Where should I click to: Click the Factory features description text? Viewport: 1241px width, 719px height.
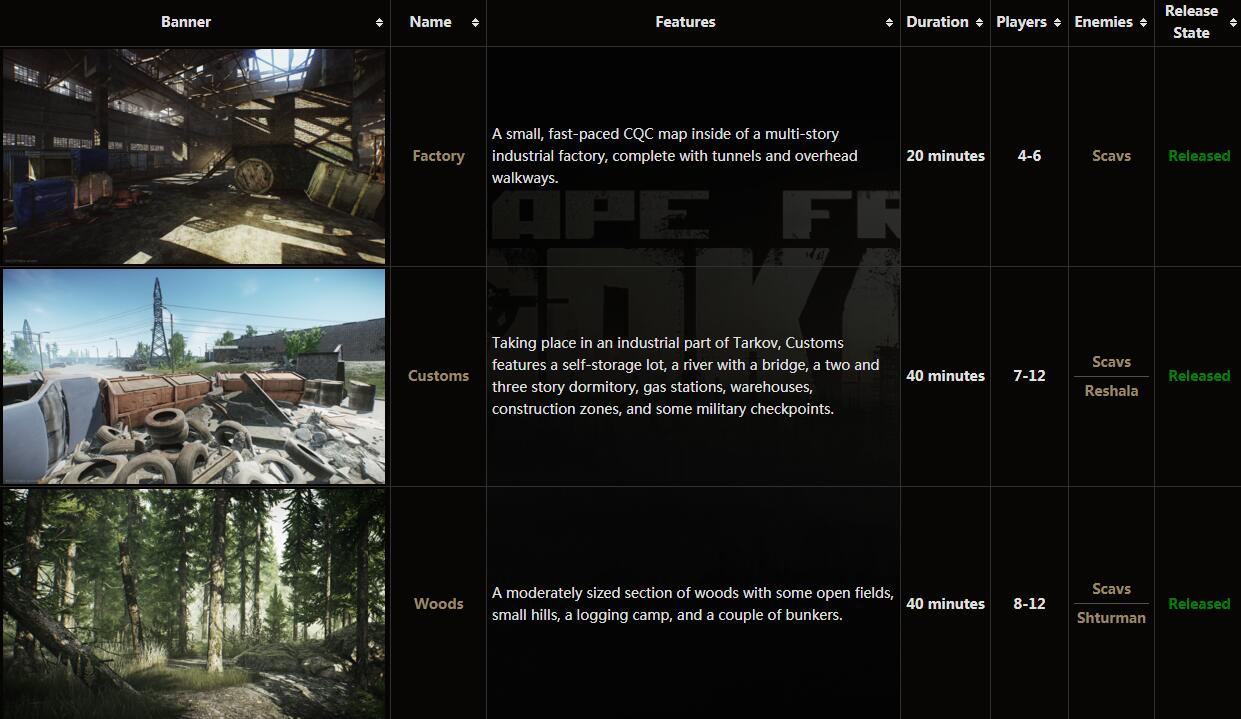pos(675,156)
